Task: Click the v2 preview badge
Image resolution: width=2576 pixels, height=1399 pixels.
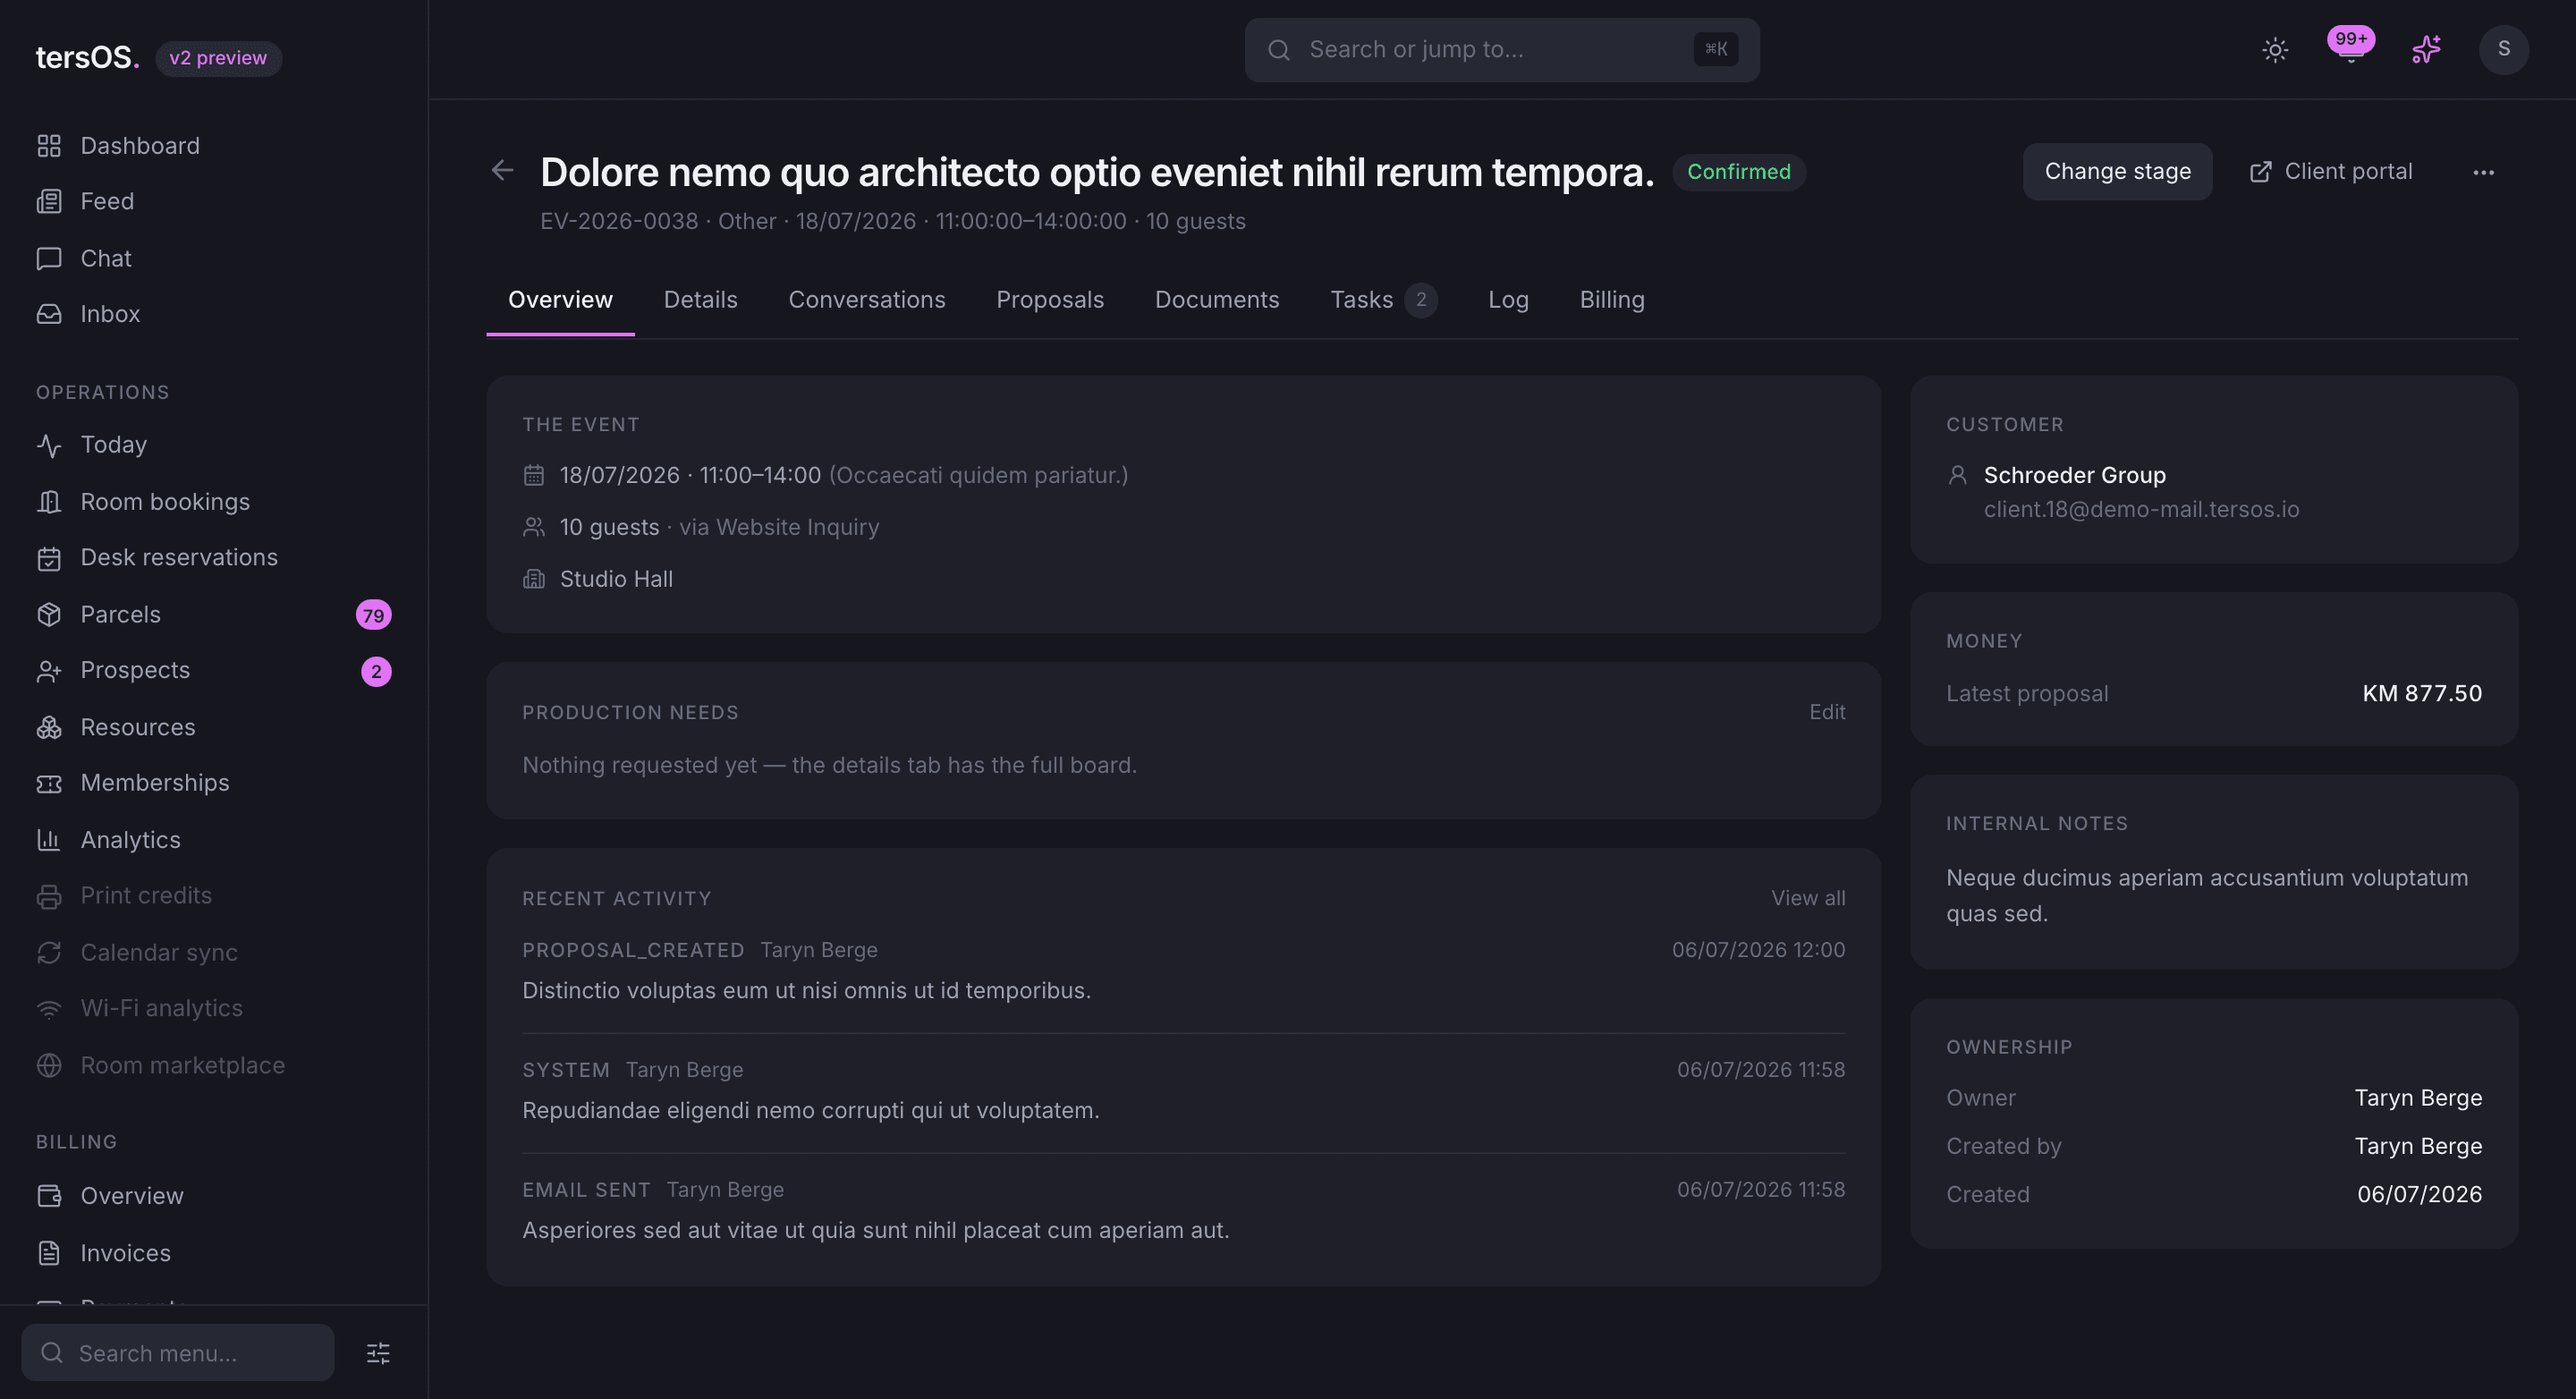Action: (x=218, y=58)
